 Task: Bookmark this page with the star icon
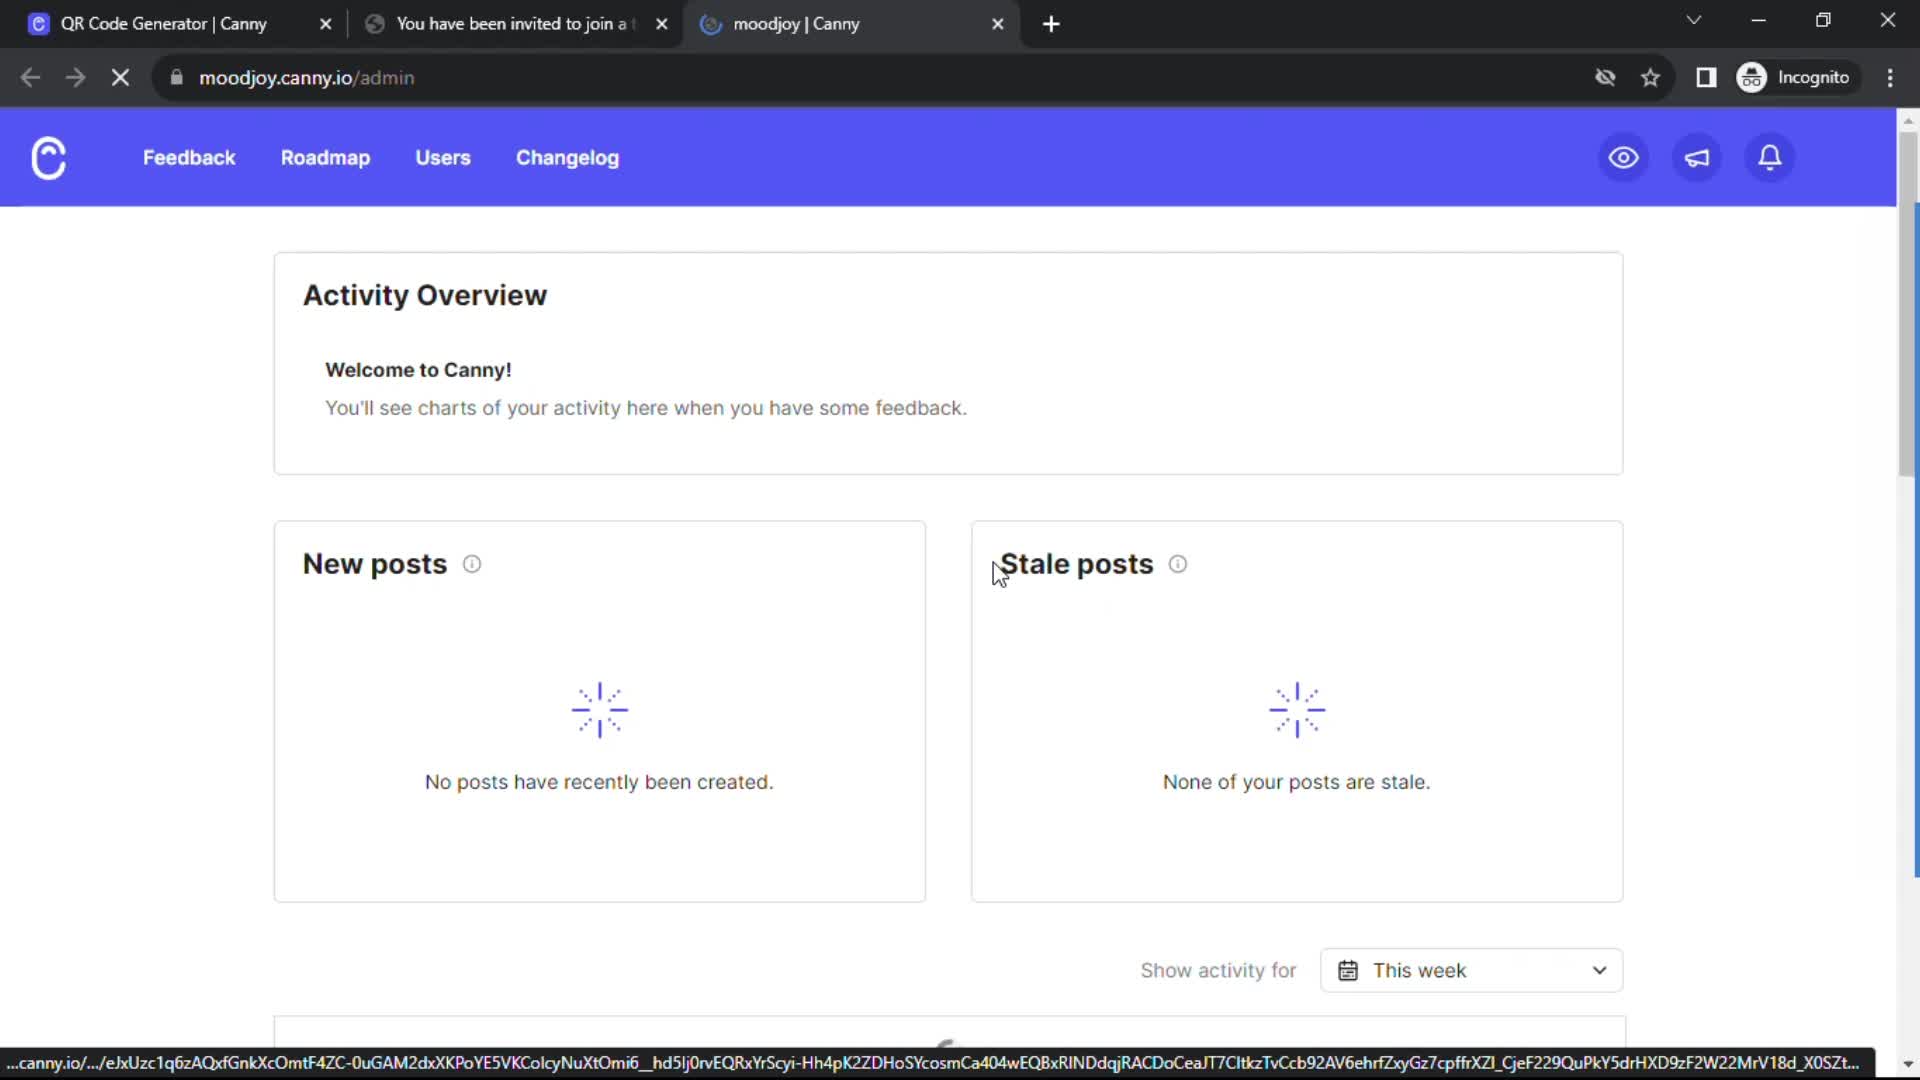tap(1651, 77)
